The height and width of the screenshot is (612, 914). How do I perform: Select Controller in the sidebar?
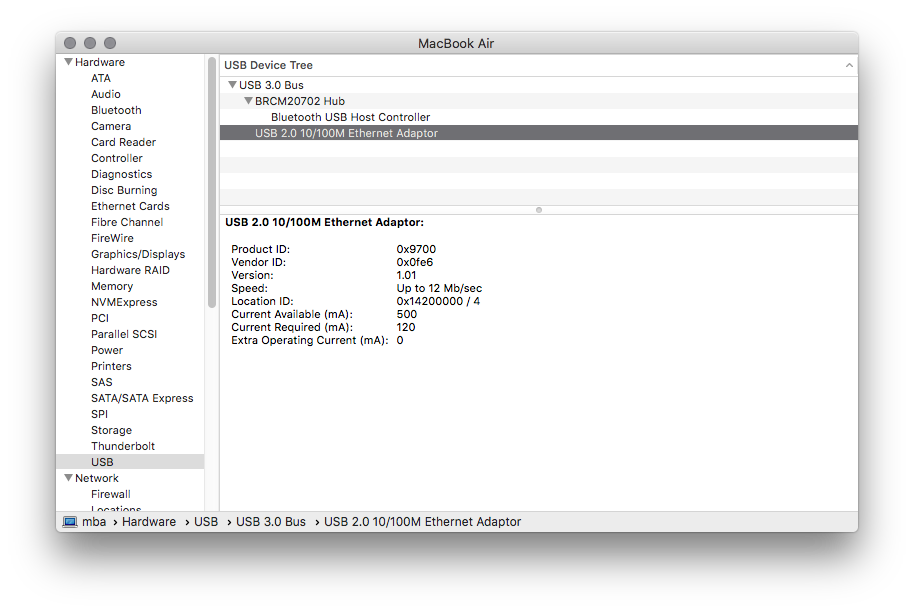tap(117, 158)
